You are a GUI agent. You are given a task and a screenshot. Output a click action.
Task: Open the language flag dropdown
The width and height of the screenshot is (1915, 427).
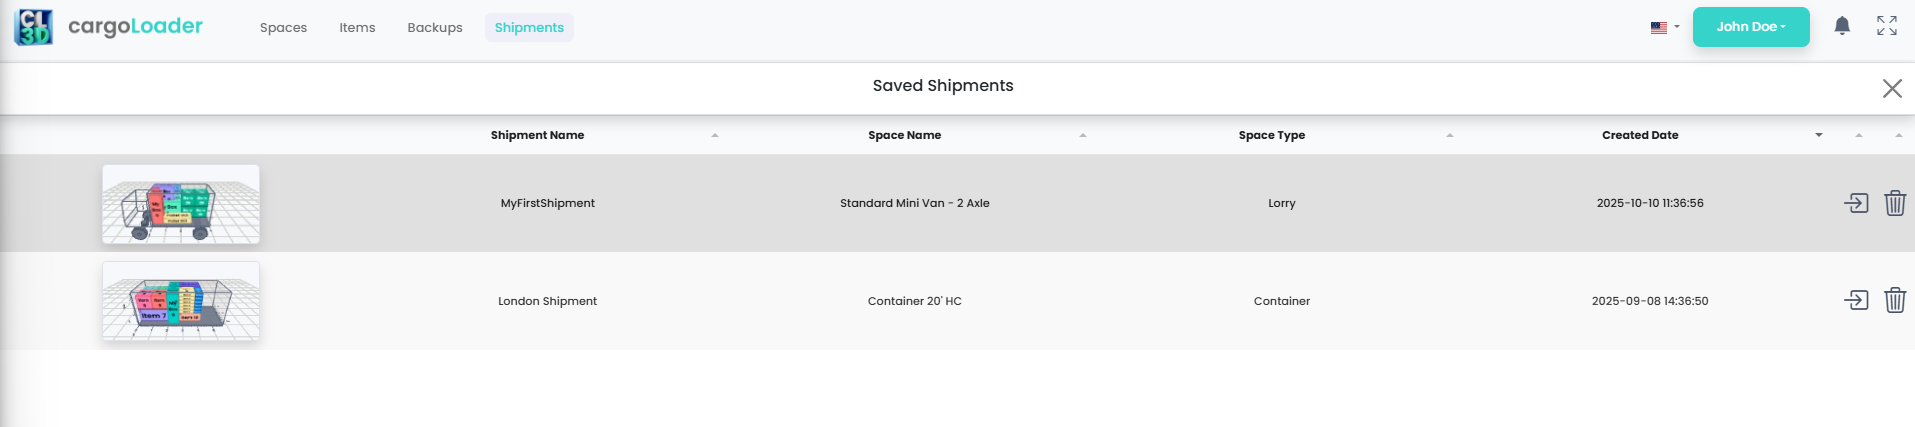(x=1665, y=27)
